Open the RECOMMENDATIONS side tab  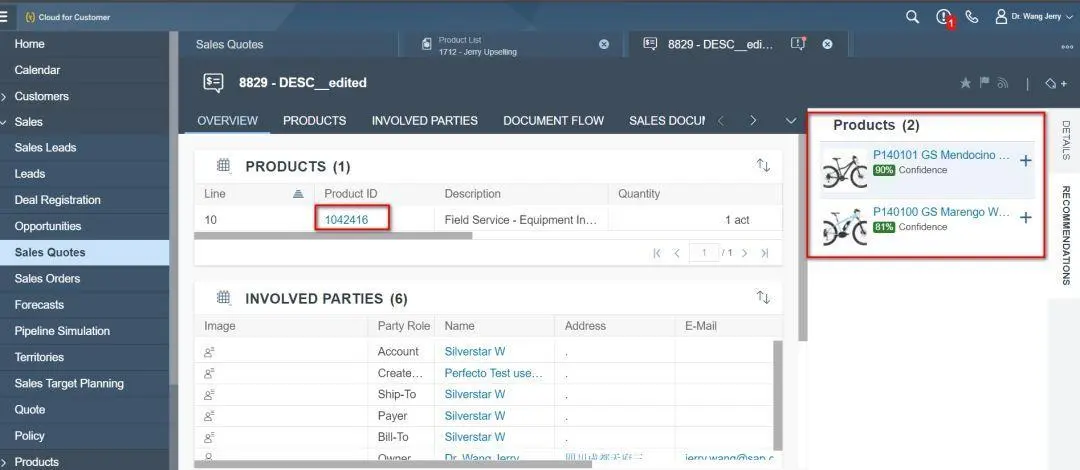[1066, 235]
